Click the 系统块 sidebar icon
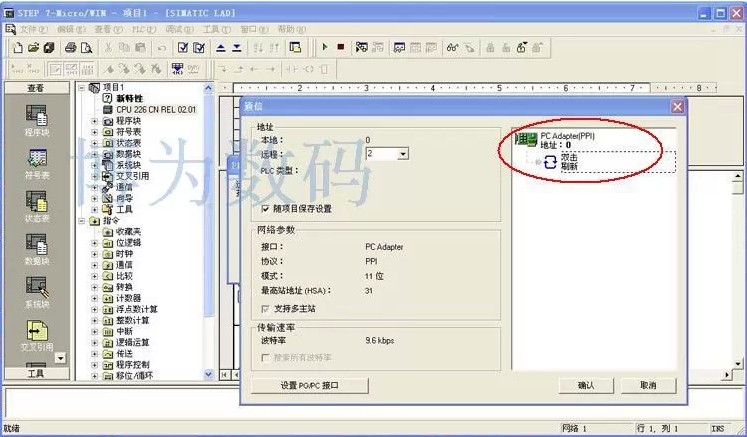This screenshot has height=437, width=747. (x=36, y=286)
